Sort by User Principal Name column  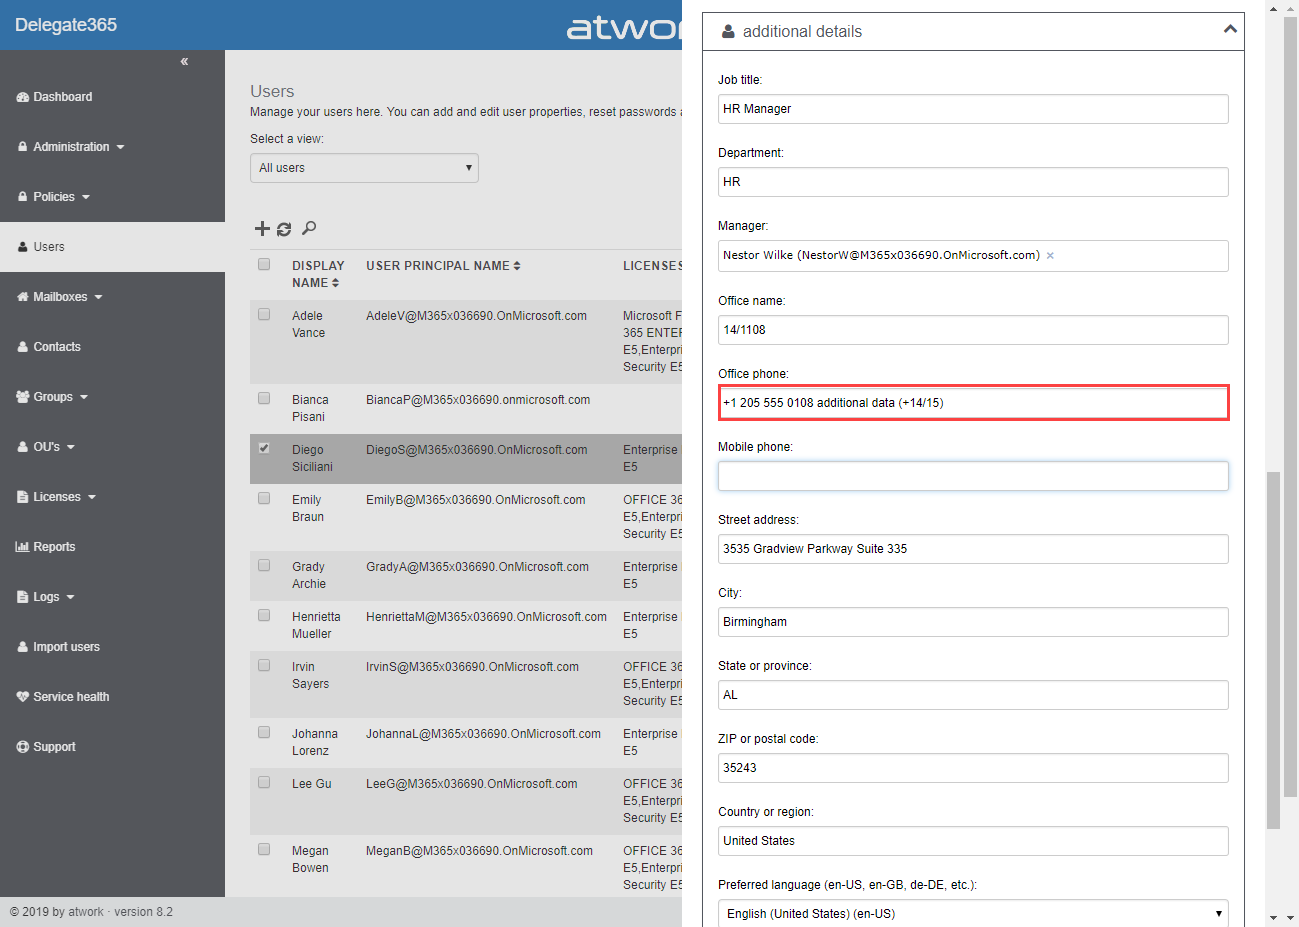click(443, 266)
